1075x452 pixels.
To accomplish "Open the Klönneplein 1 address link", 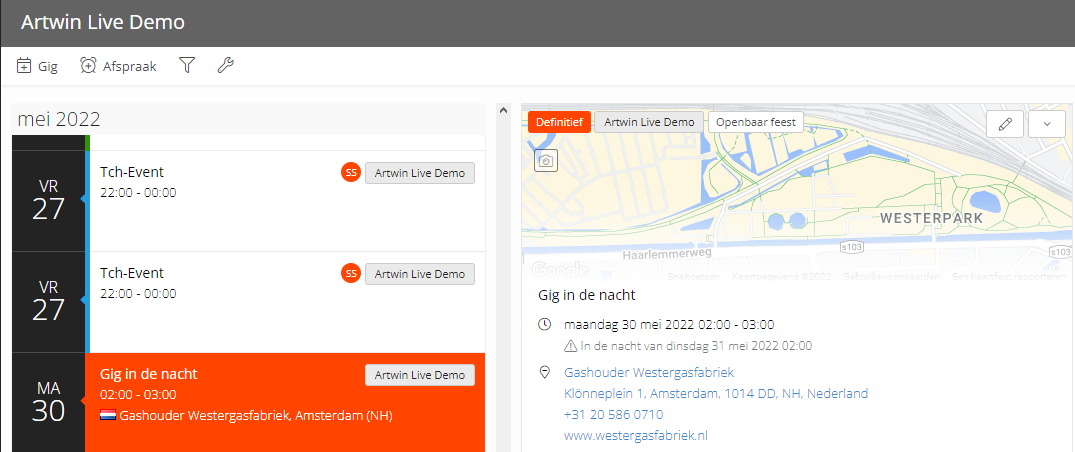I will (x=716, y=394).
